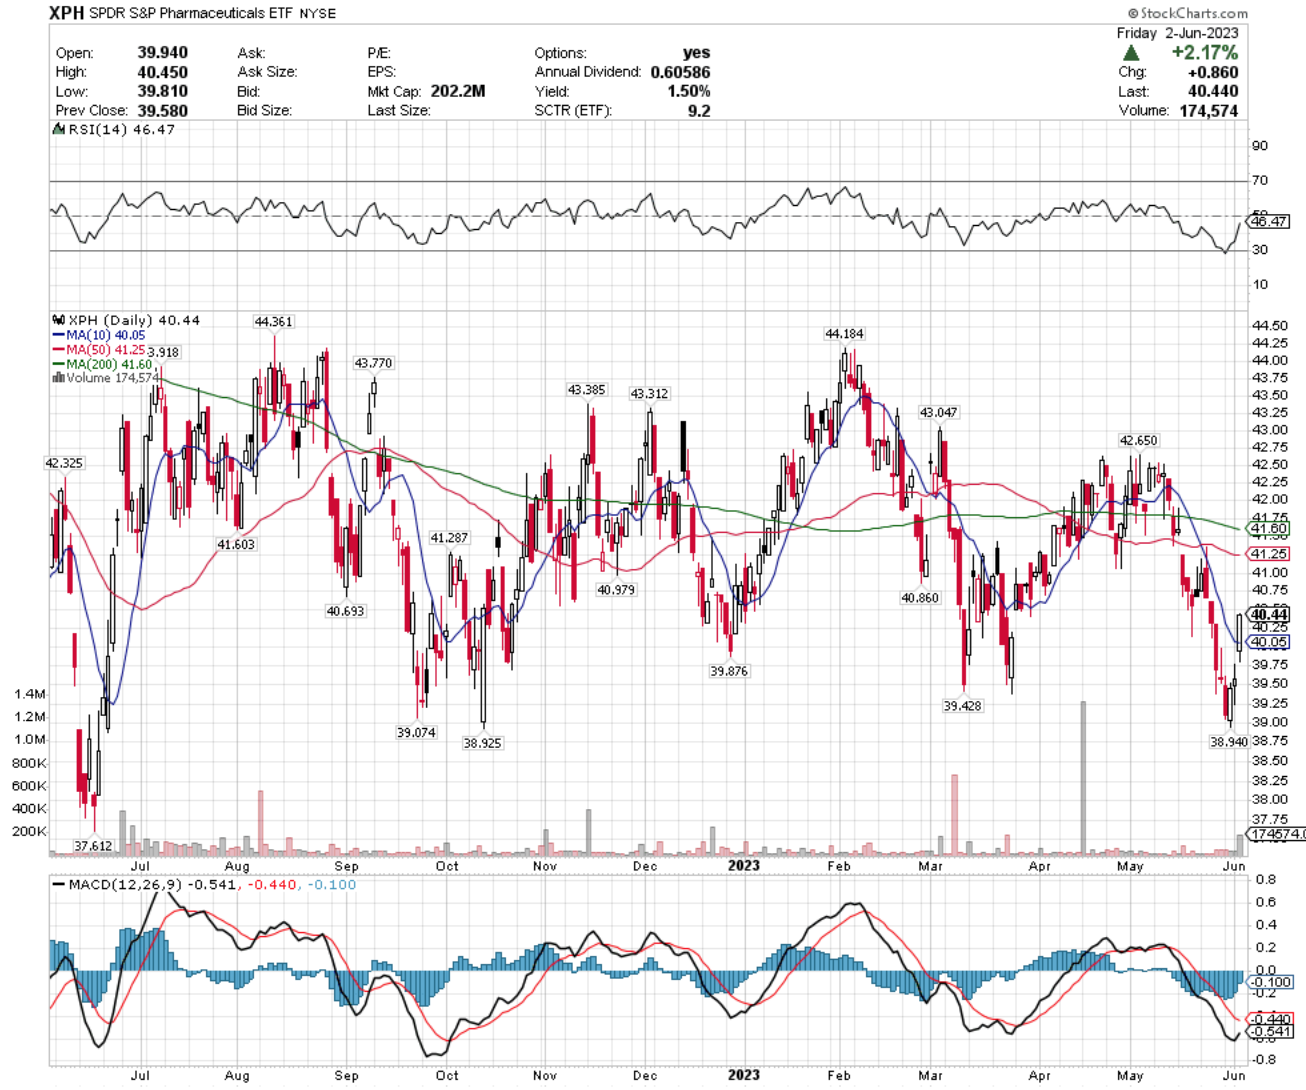Click the Yield value 1.50%
Screen dimensions: 1306x1090
pyautogui.click(x=689, y=91)
